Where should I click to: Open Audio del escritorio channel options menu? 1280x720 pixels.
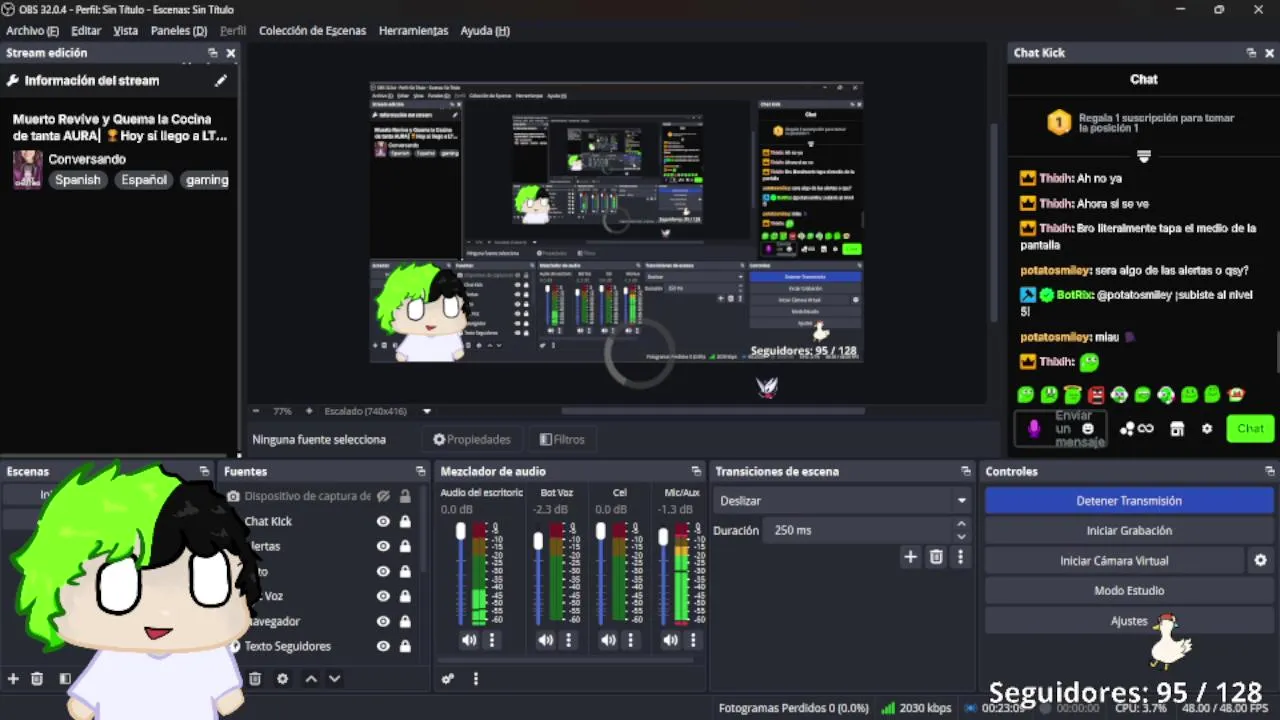492,640
